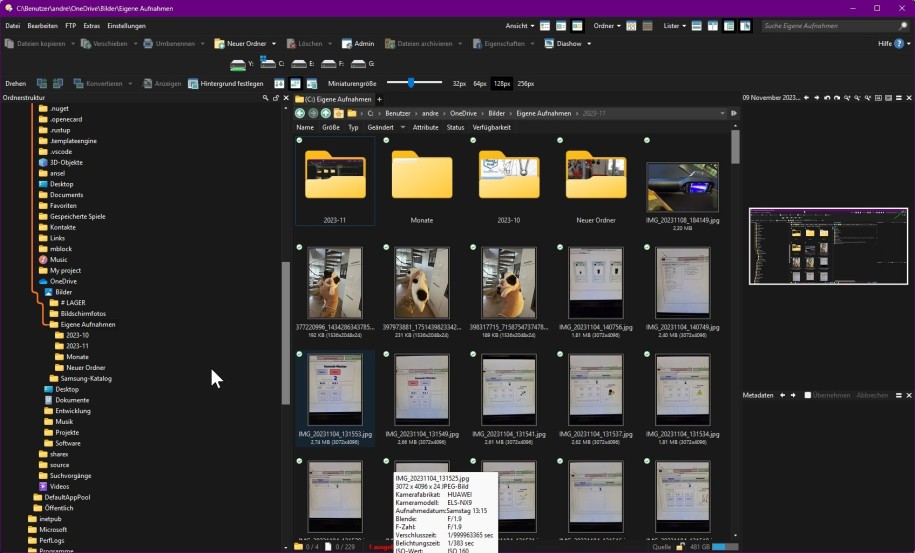
Task: Open the Ansicht dropdown
Action: click(519, 26)
